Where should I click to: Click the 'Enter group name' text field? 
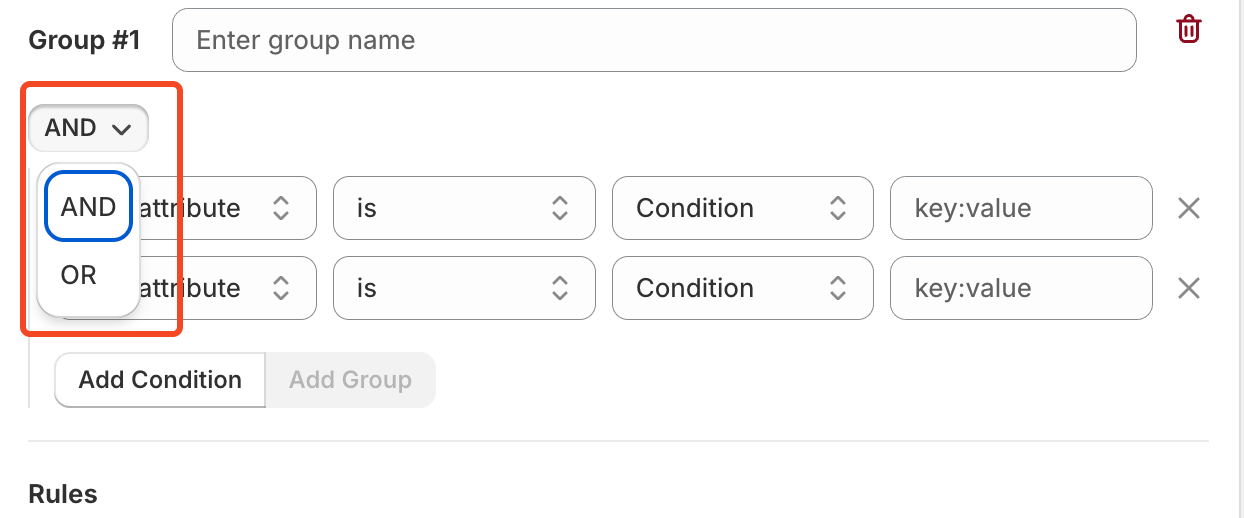(x=654, y=40)
